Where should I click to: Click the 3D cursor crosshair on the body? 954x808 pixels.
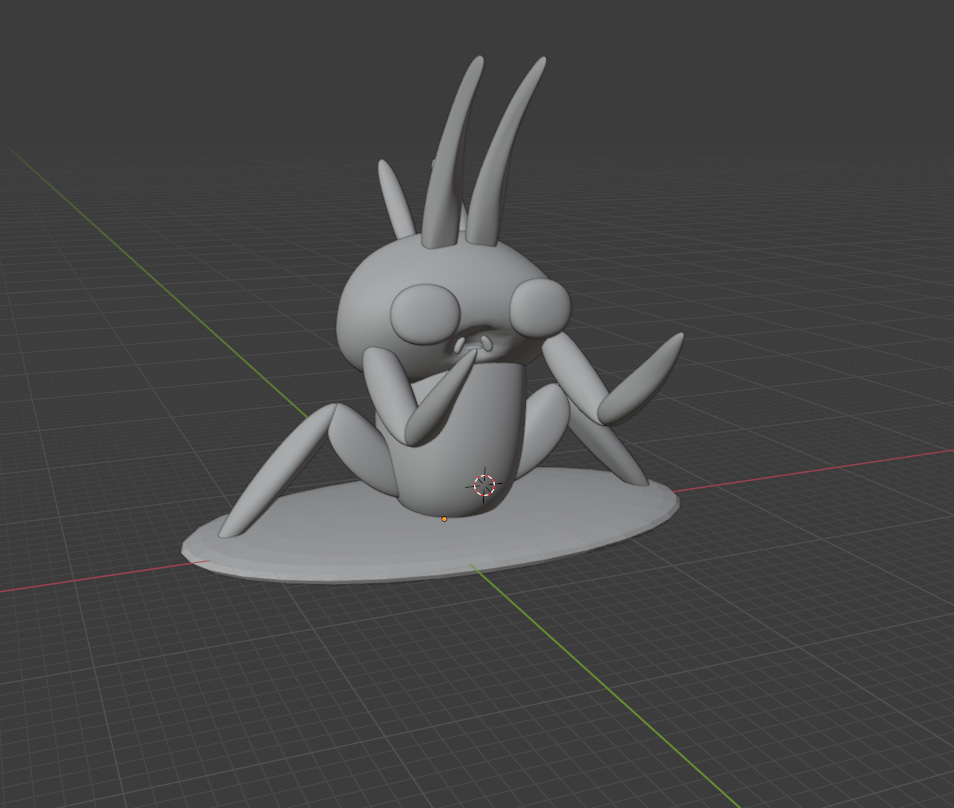point(484,485)
